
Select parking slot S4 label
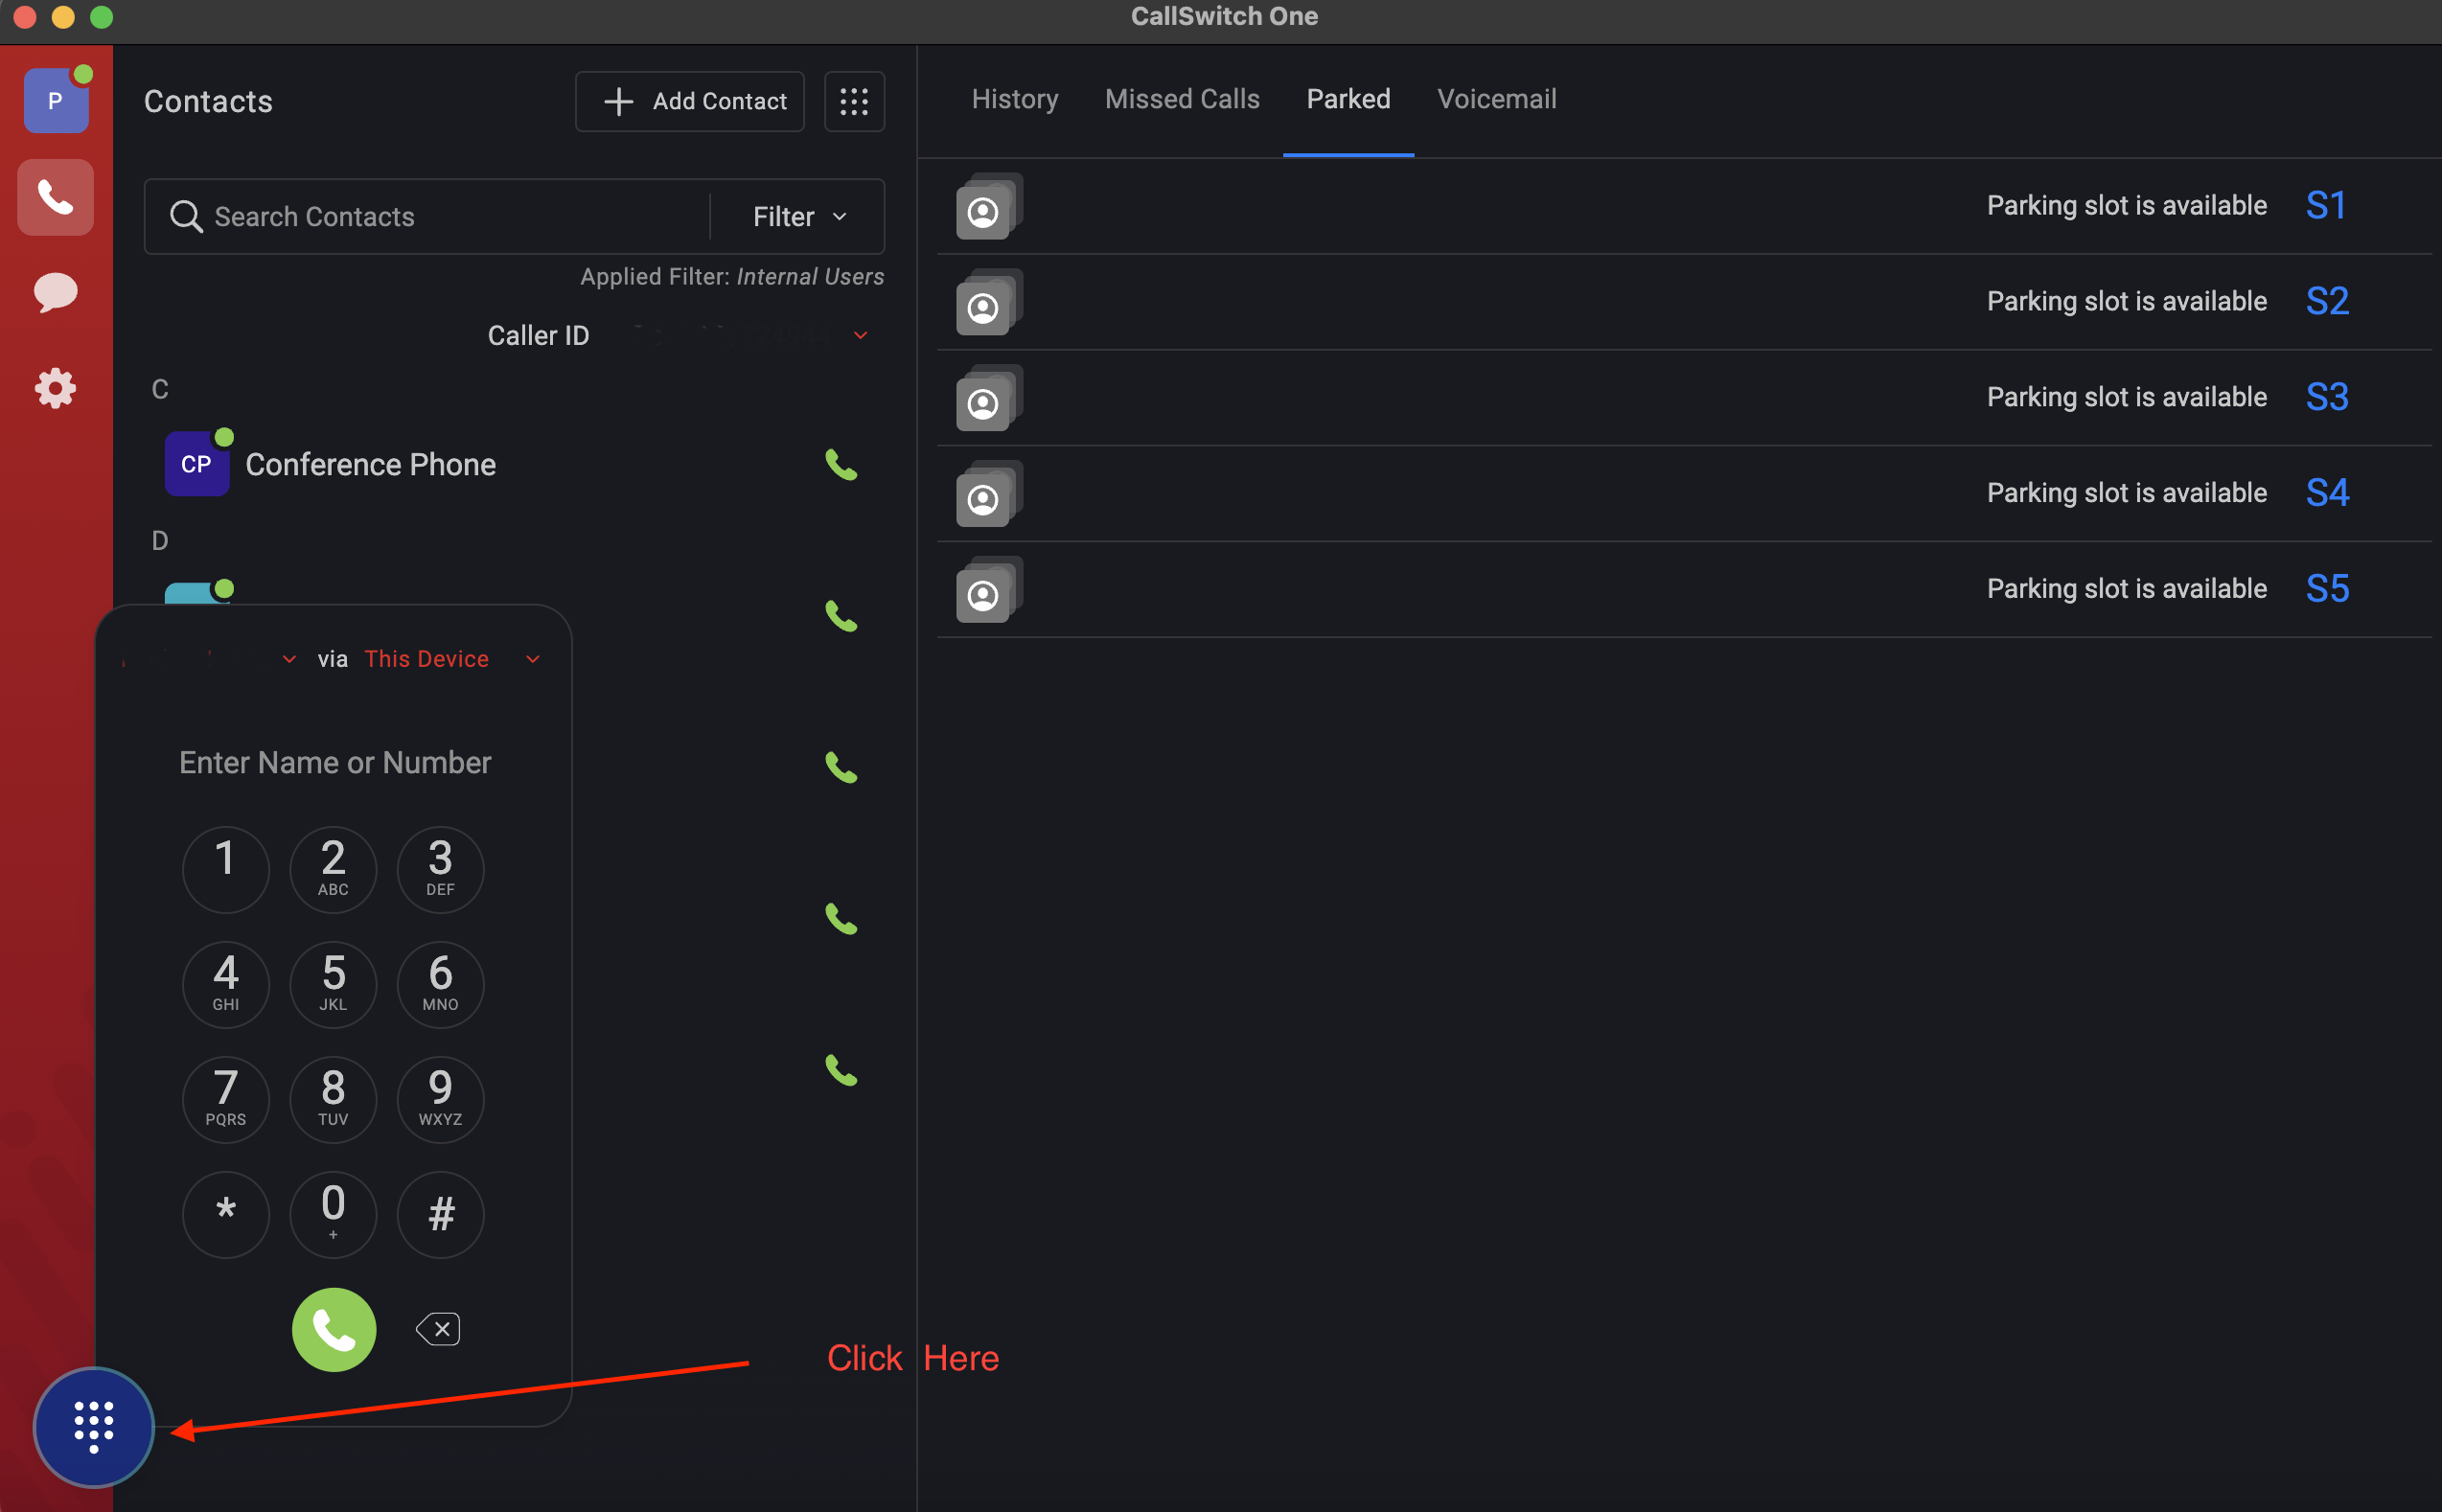(2327, 493)
